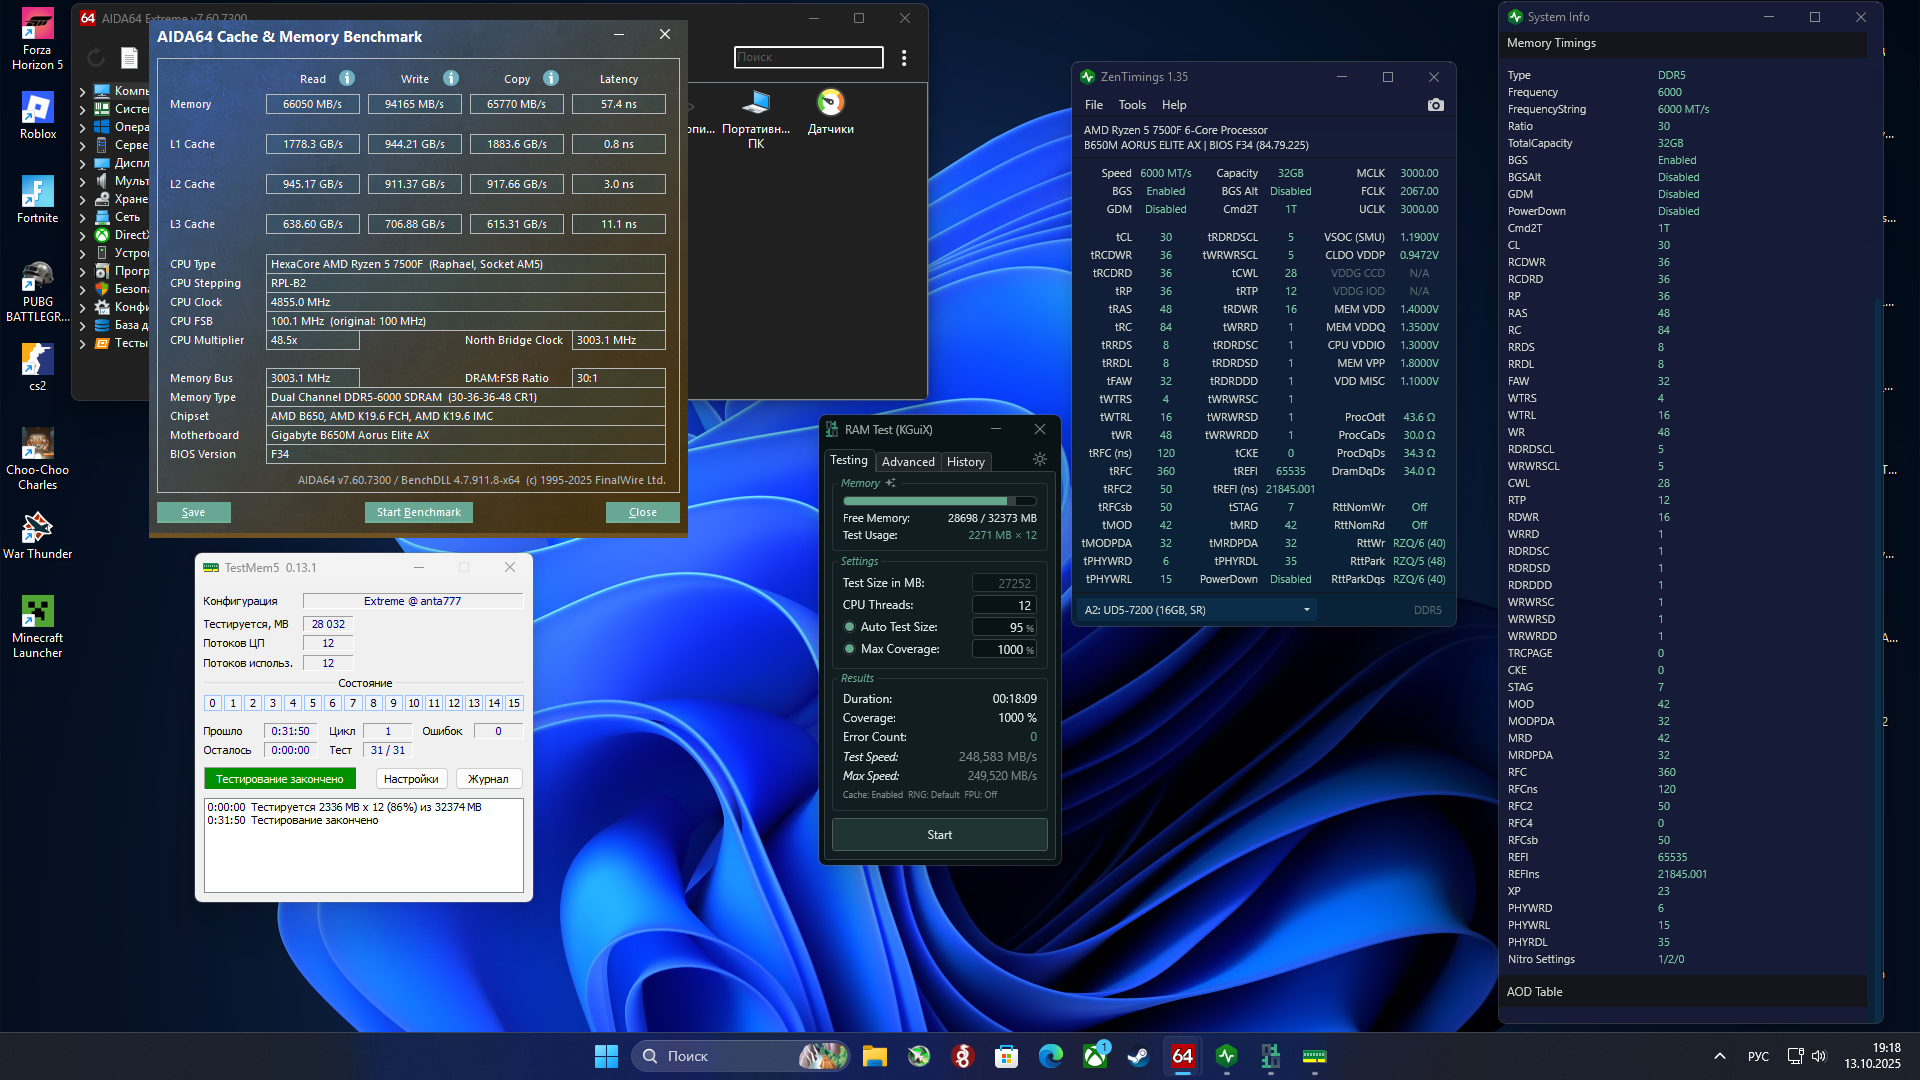Click the Read info icon in AIDA64 benchmark
Viewport: 1920px width, 1080px height.
click(346, 78)
